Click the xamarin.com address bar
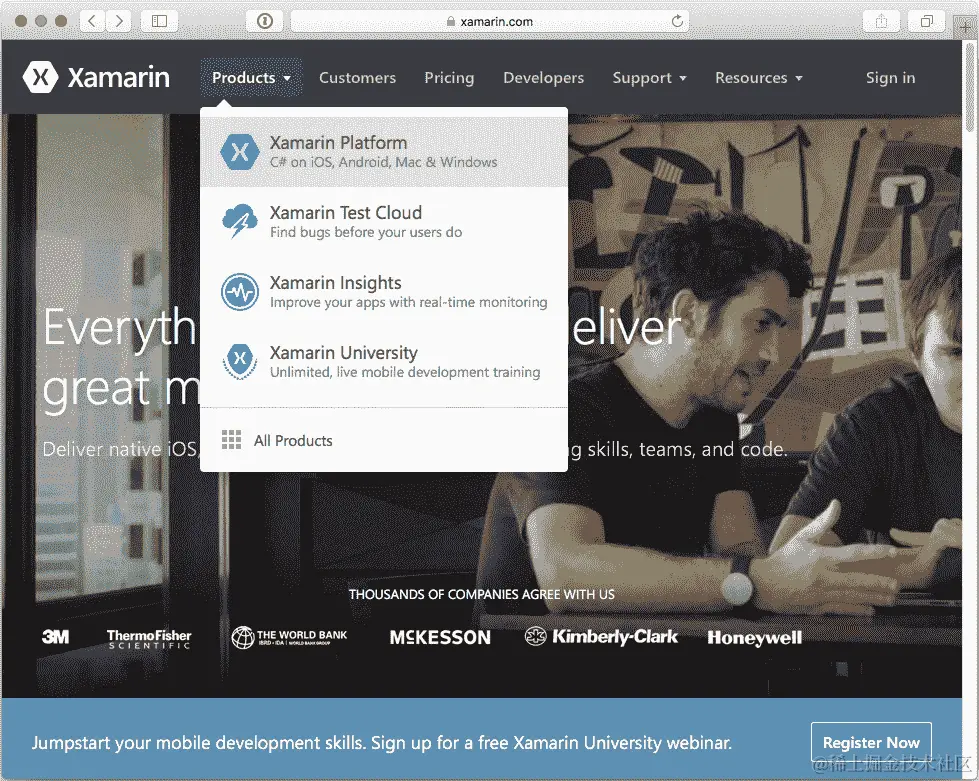Image resolution: width=979 pixels, height=781 pixels. tap(490, 21)
